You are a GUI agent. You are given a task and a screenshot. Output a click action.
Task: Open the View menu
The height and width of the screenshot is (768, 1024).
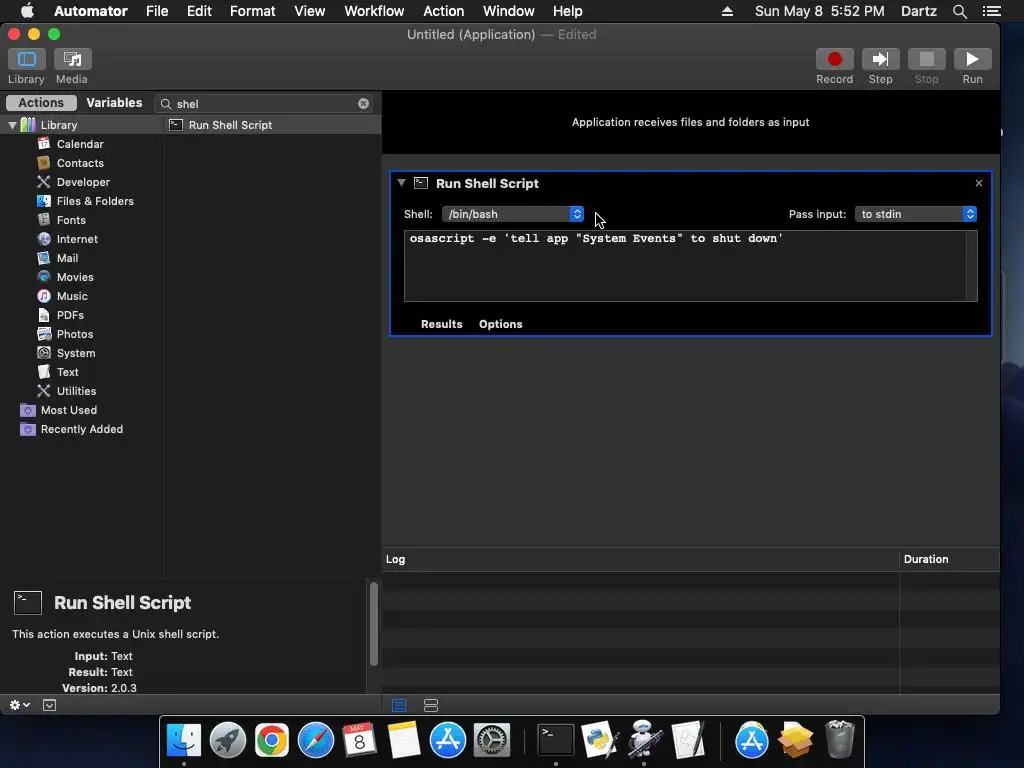310,11
